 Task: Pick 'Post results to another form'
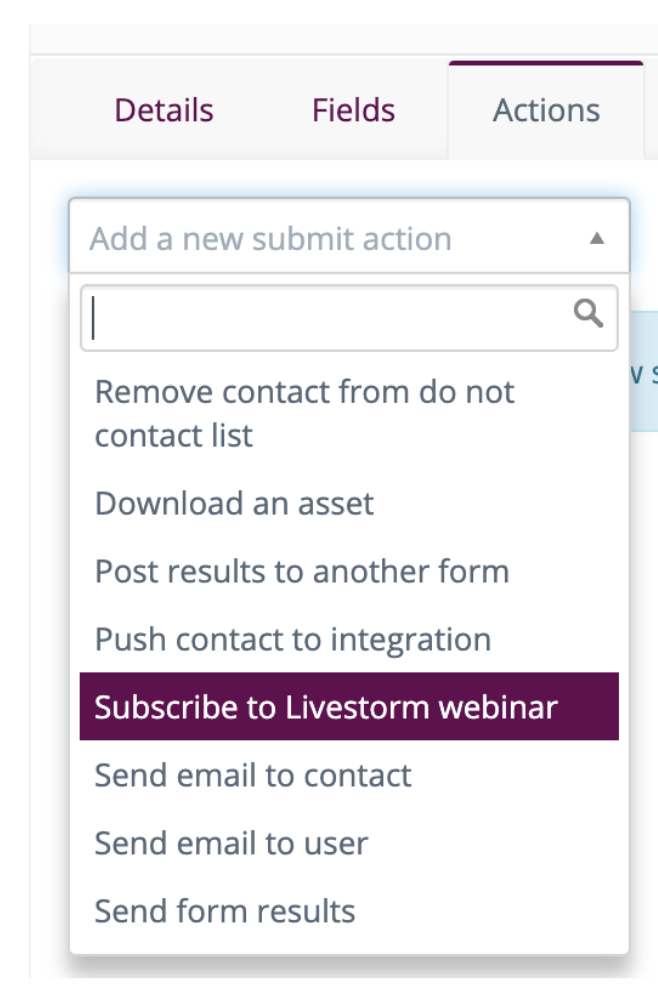click(349, 571)
